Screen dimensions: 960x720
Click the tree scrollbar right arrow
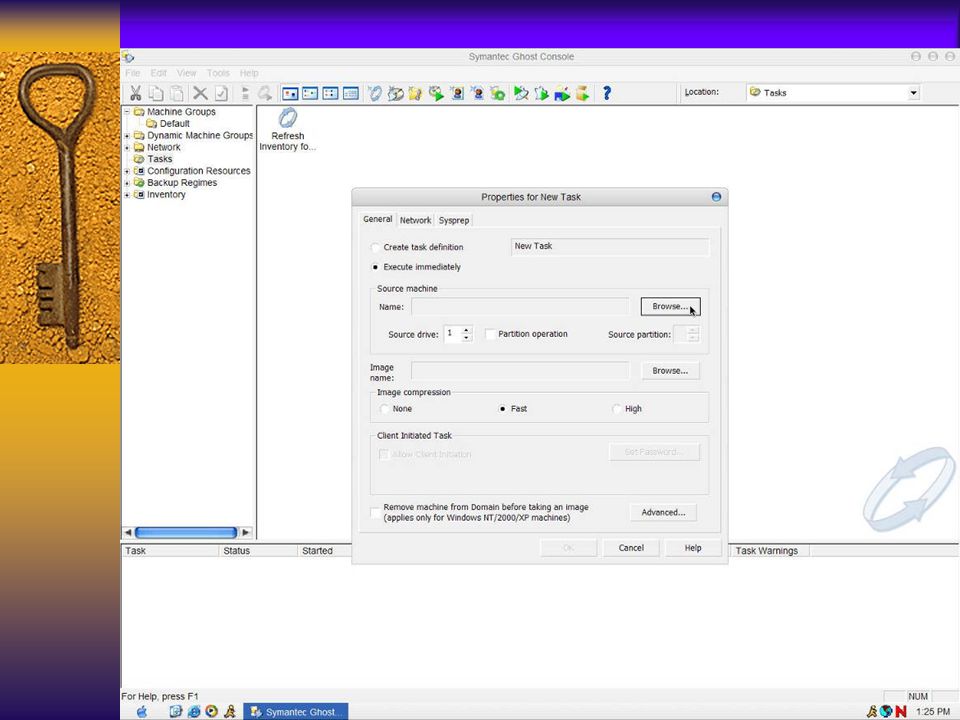pos(246,533)
